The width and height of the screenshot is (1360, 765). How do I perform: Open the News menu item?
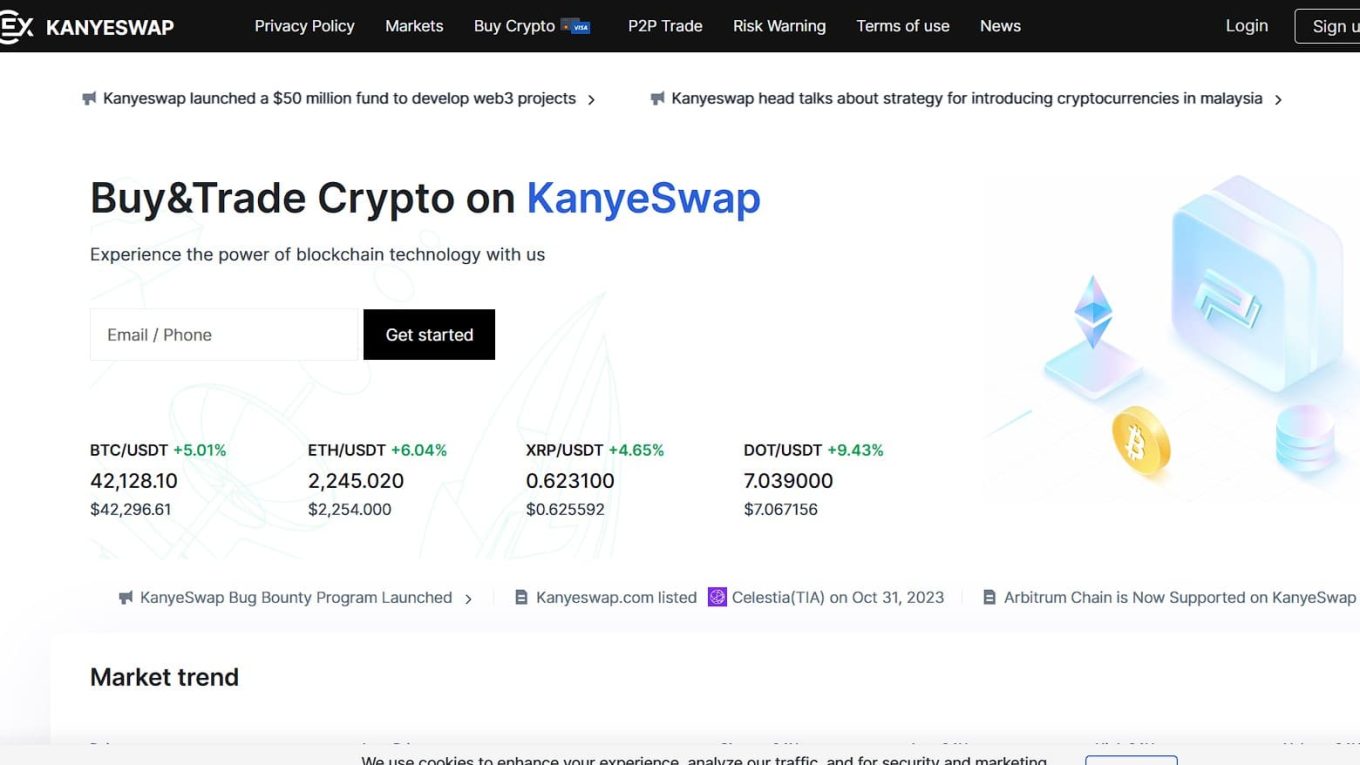(1000, 26)
